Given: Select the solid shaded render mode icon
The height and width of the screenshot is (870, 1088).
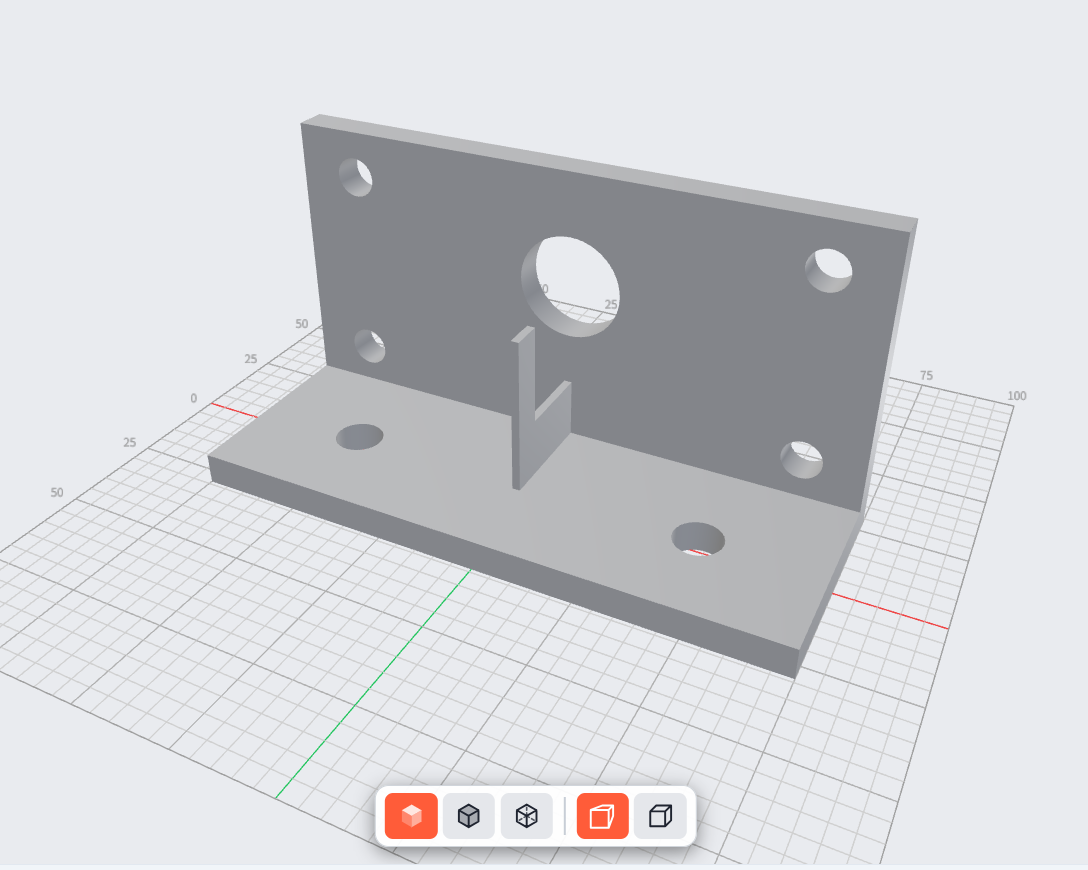Looking at the screenshot, I should pos(411,816).
